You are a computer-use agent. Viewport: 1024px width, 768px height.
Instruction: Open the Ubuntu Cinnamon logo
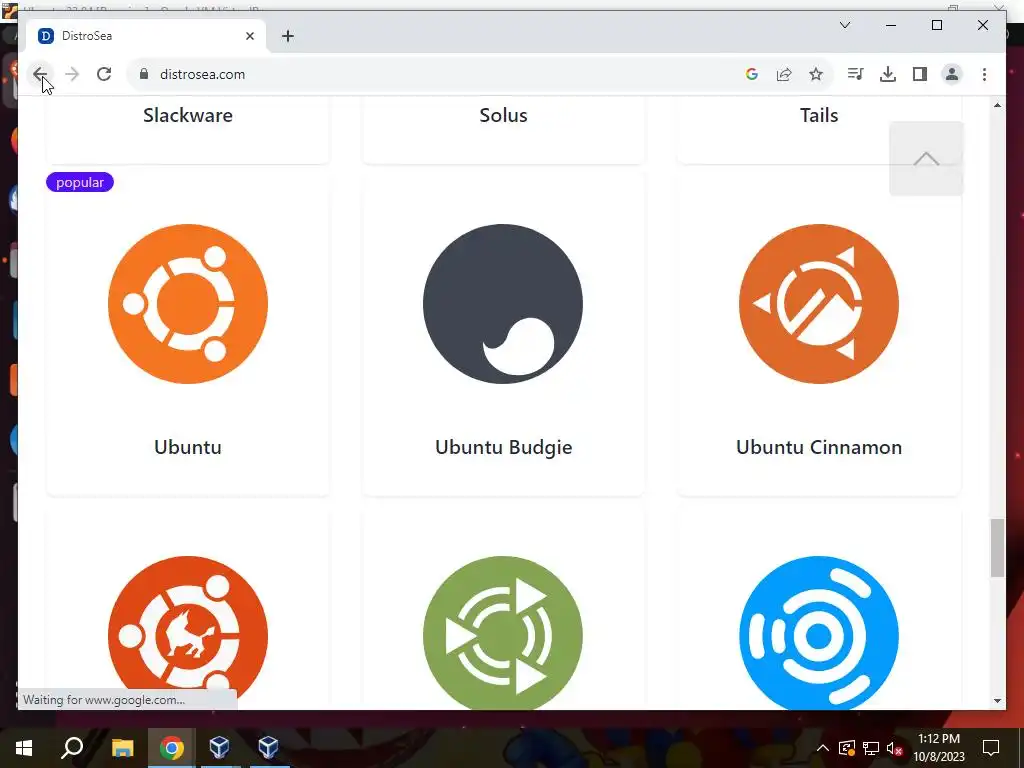tap(819, 304)
